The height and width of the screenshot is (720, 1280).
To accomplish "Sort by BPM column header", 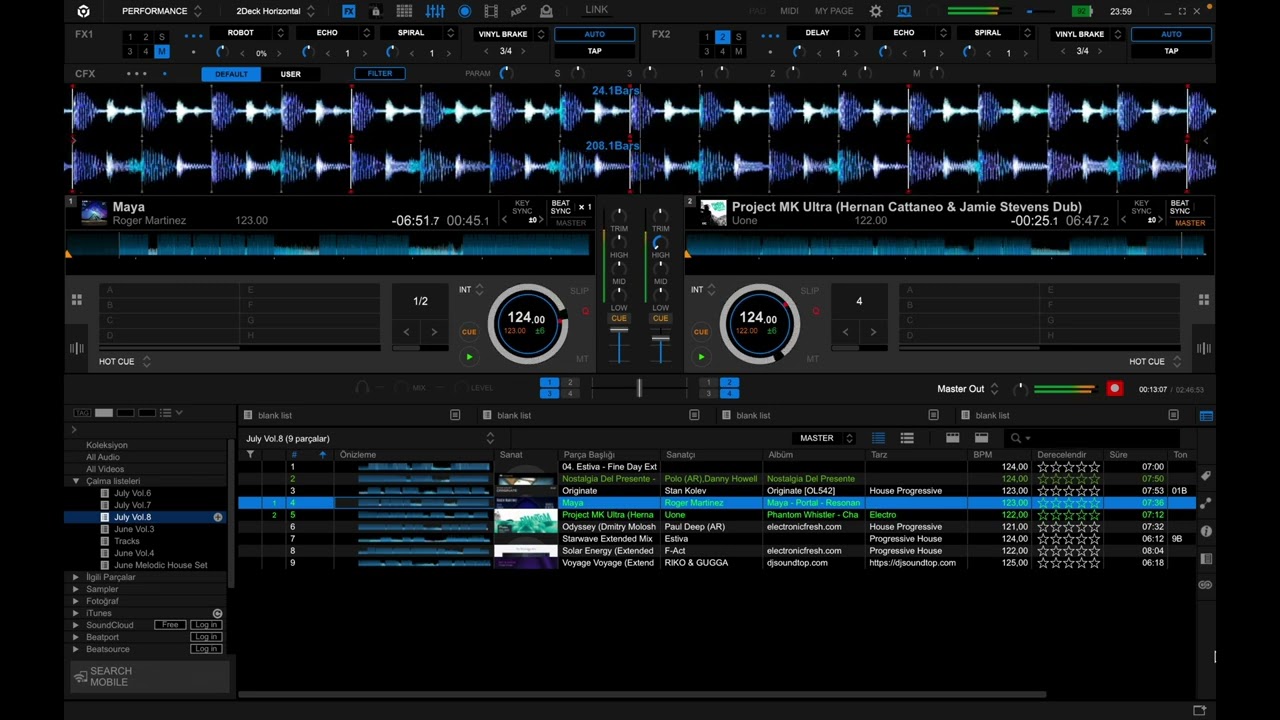I will [983, 455].
